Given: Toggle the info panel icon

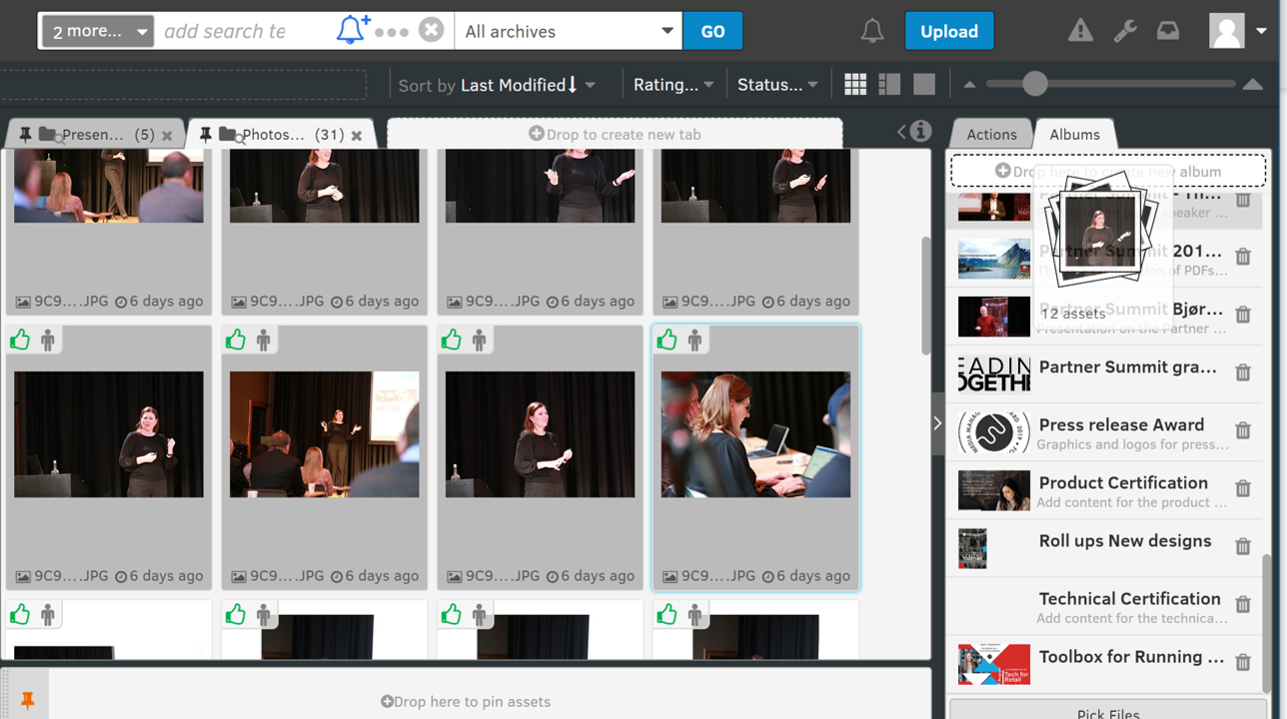Looking at the screenshot, I should click(920, 131).
